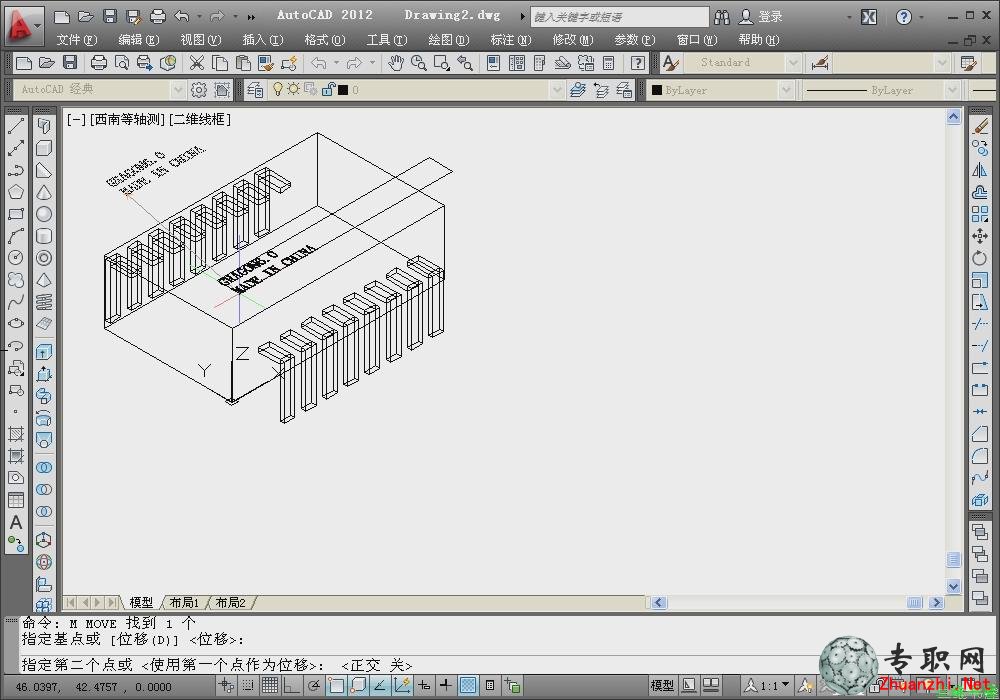Open the 绘图(D) menu

[x=449, y=40]
